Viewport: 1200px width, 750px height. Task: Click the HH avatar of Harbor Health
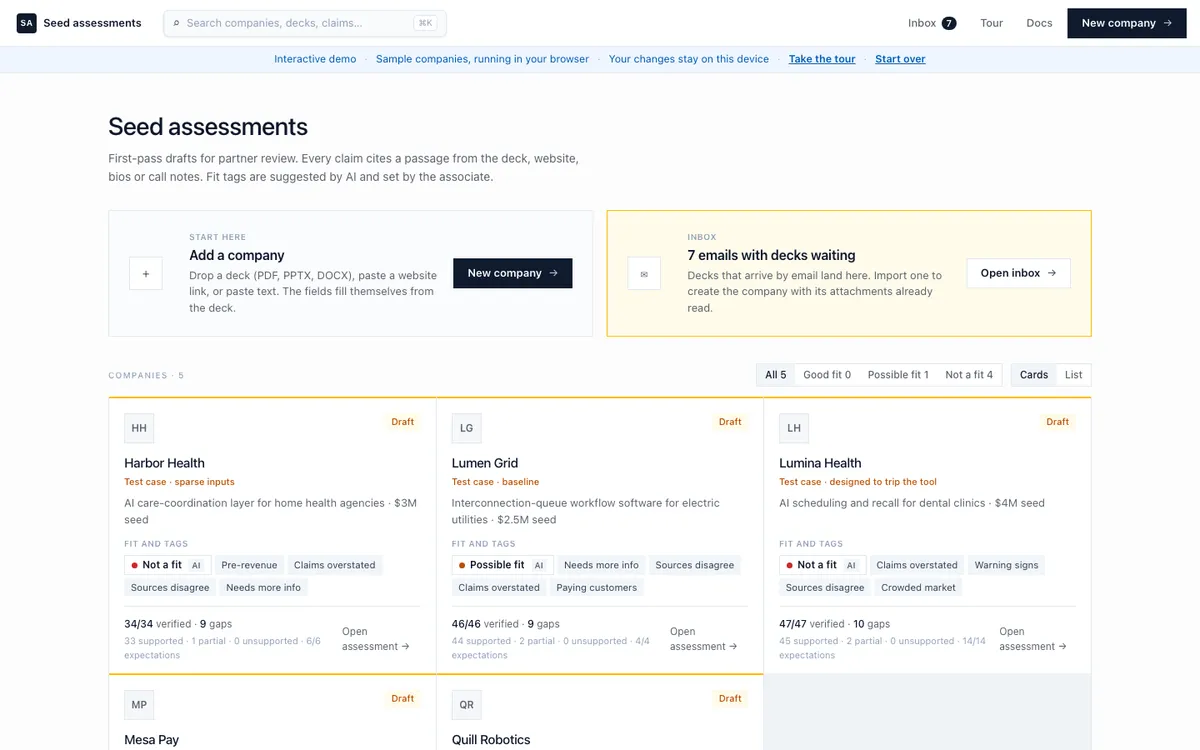point(139,428)
